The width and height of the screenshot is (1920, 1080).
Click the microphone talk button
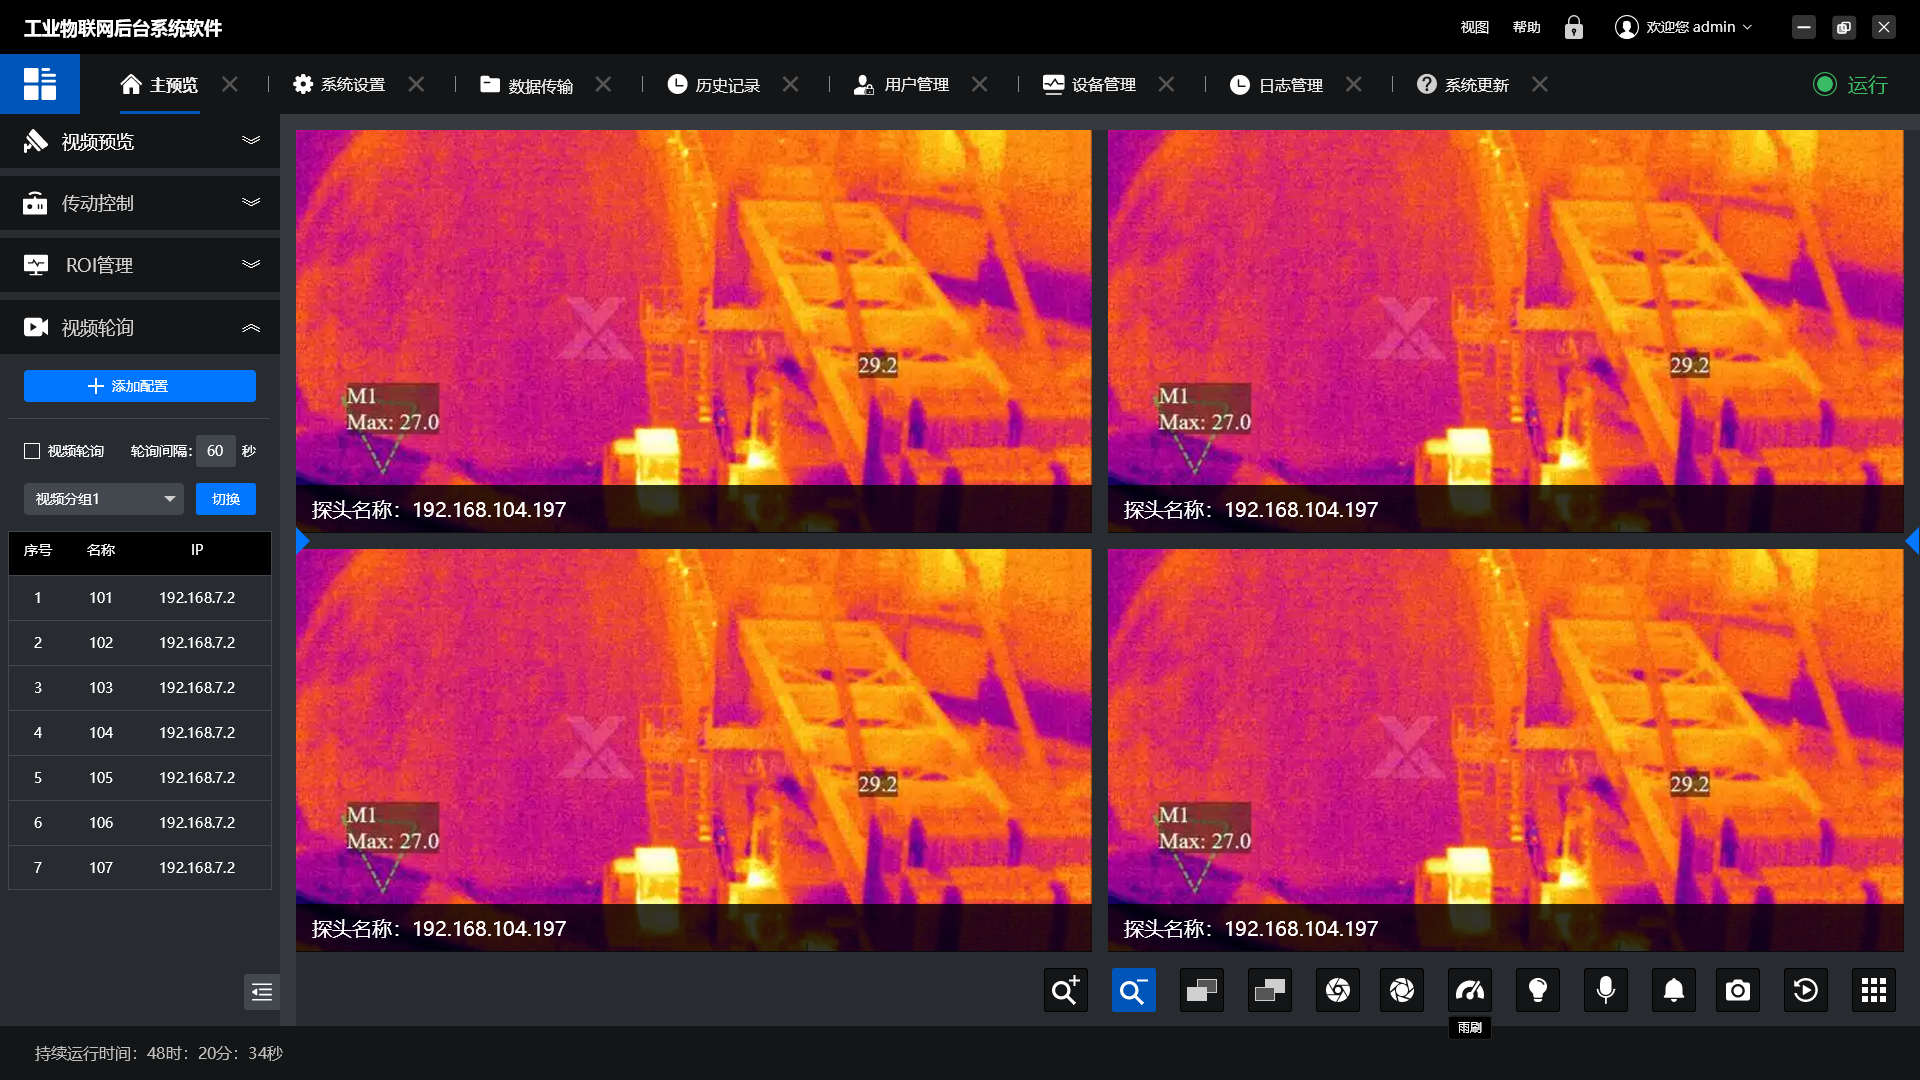(1605, 990)
